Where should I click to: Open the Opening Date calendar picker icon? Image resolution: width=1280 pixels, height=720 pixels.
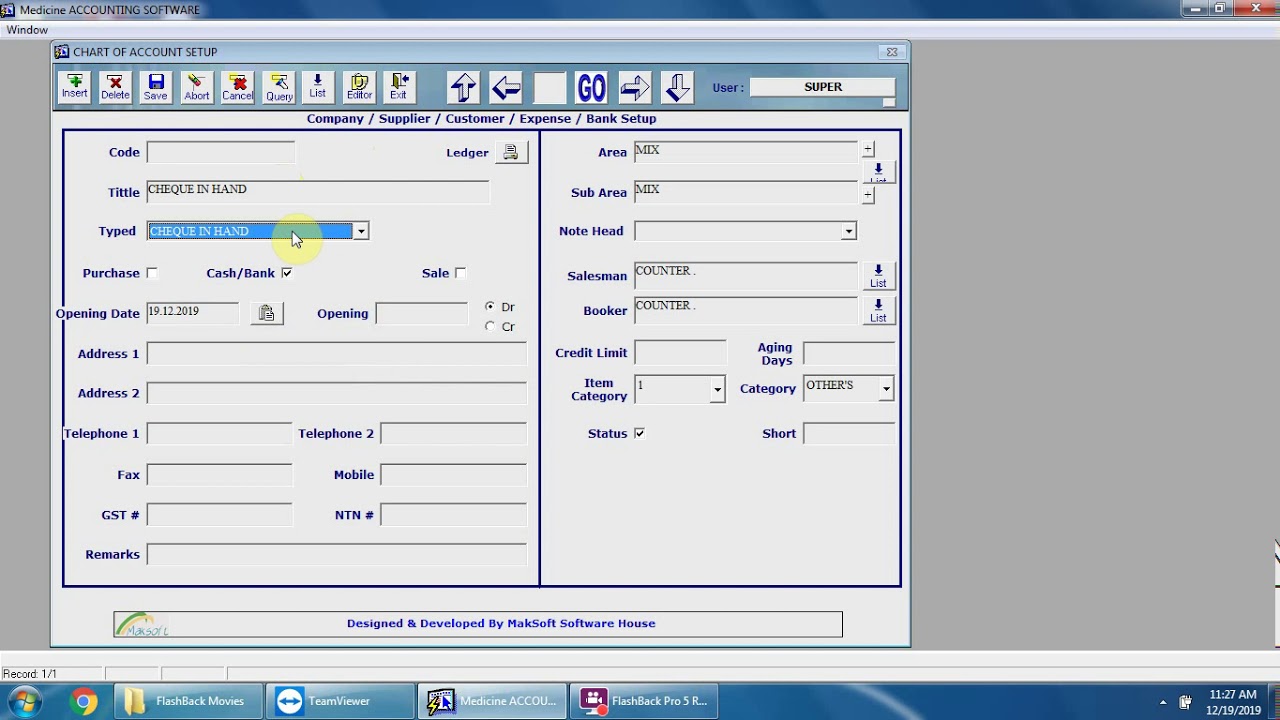tap(266, 313)
